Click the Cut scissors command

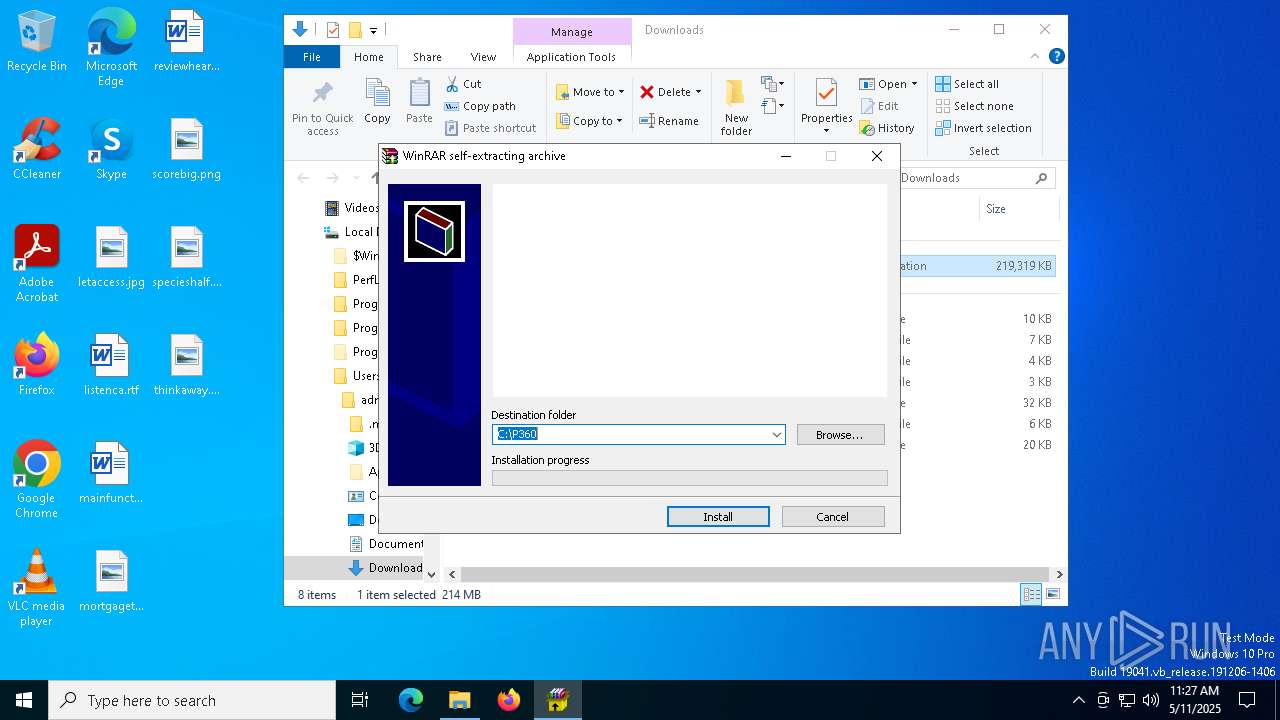463,84
